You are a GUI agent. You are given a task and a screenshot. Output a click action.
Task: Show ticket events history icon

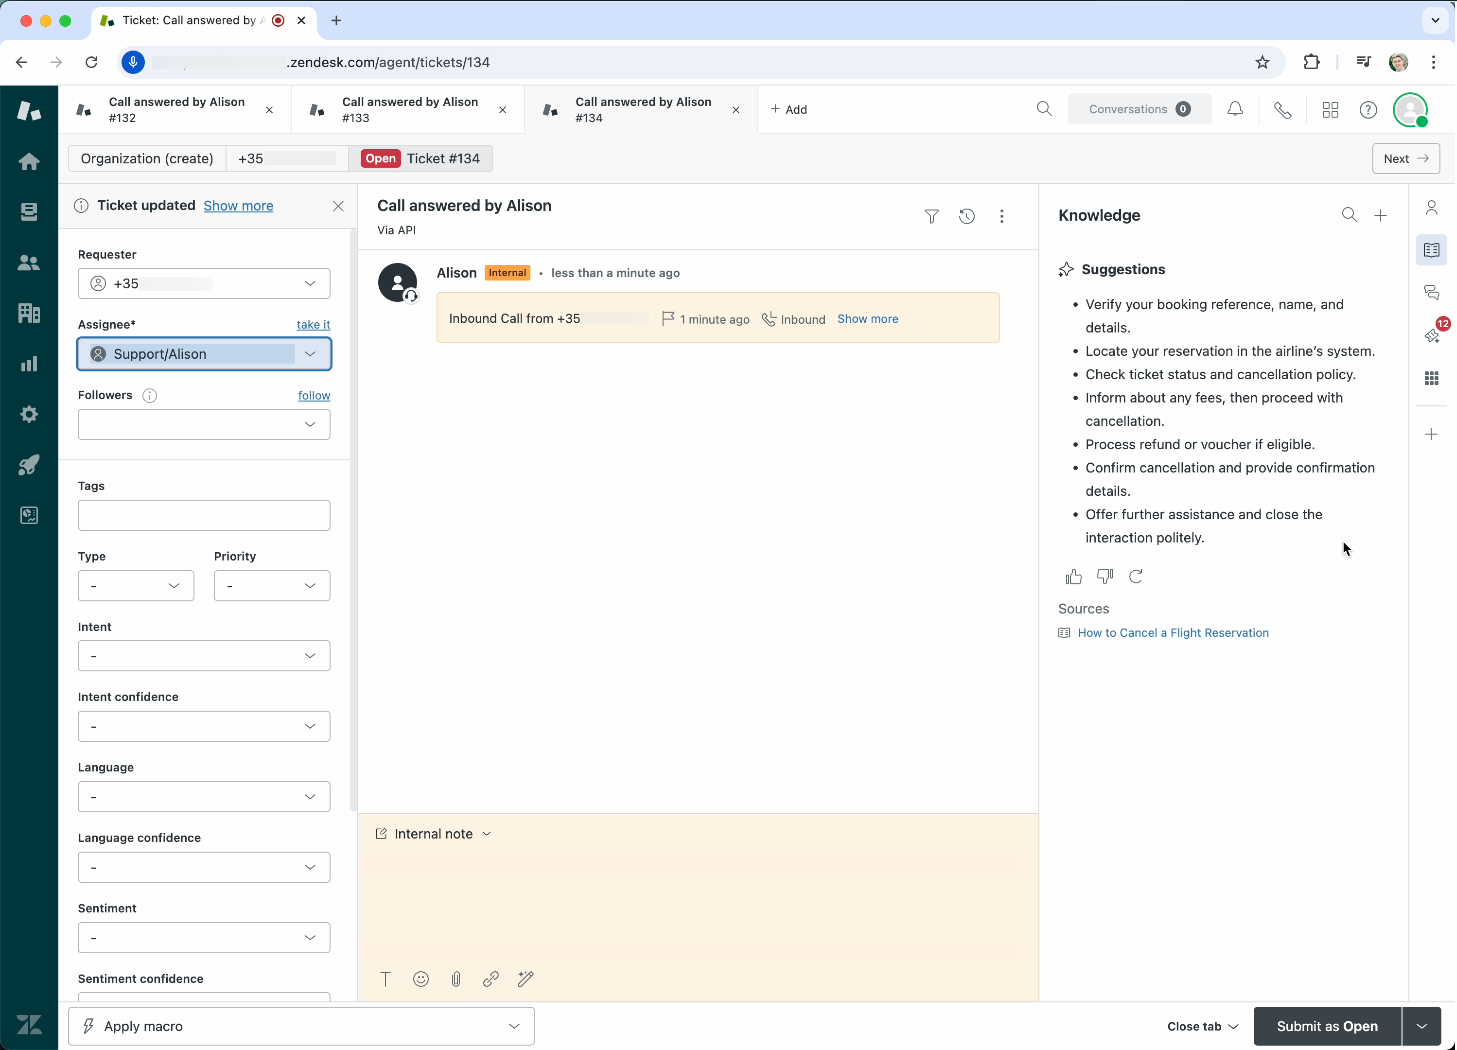(967, 216)
